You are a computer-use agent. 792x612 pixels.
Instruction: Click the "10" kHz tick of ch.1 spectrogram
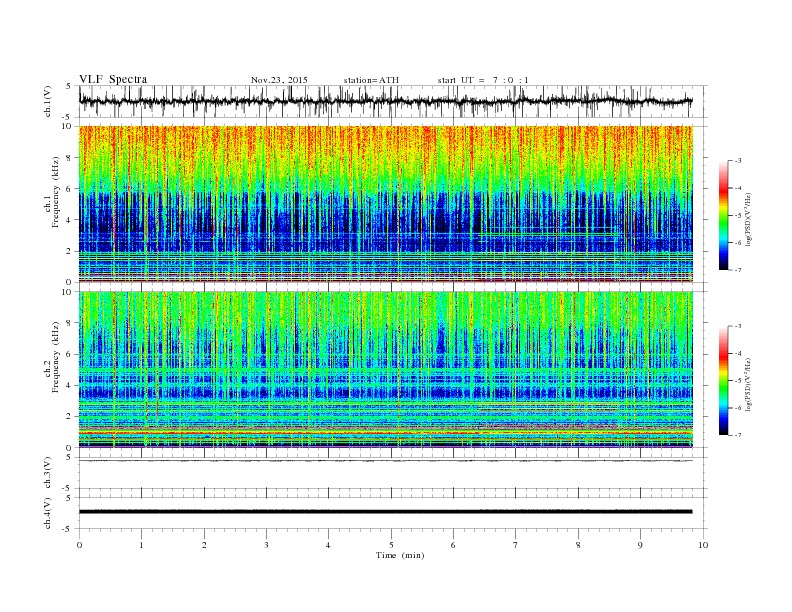(x=67, y=127)
